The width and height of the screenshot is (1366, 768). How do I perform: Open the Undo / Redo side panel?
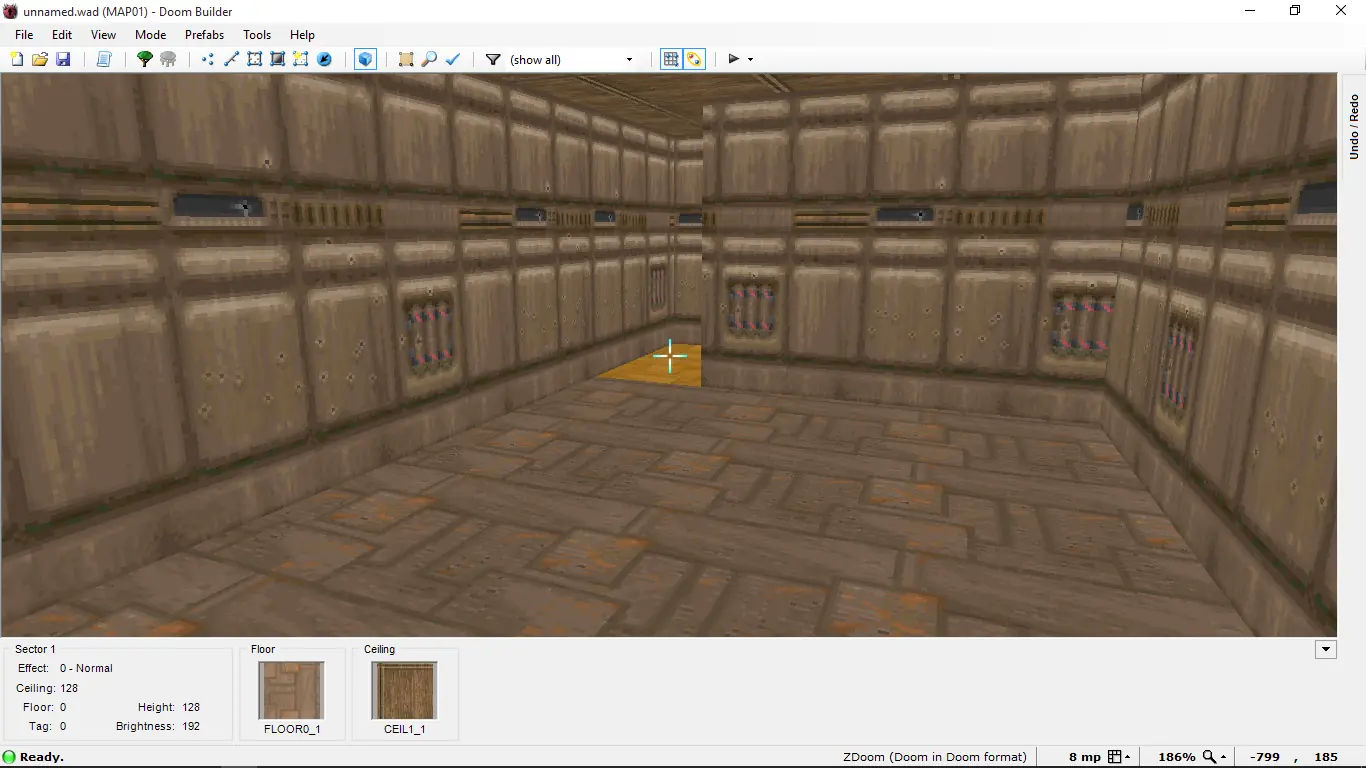click(x=1354, y=126)
